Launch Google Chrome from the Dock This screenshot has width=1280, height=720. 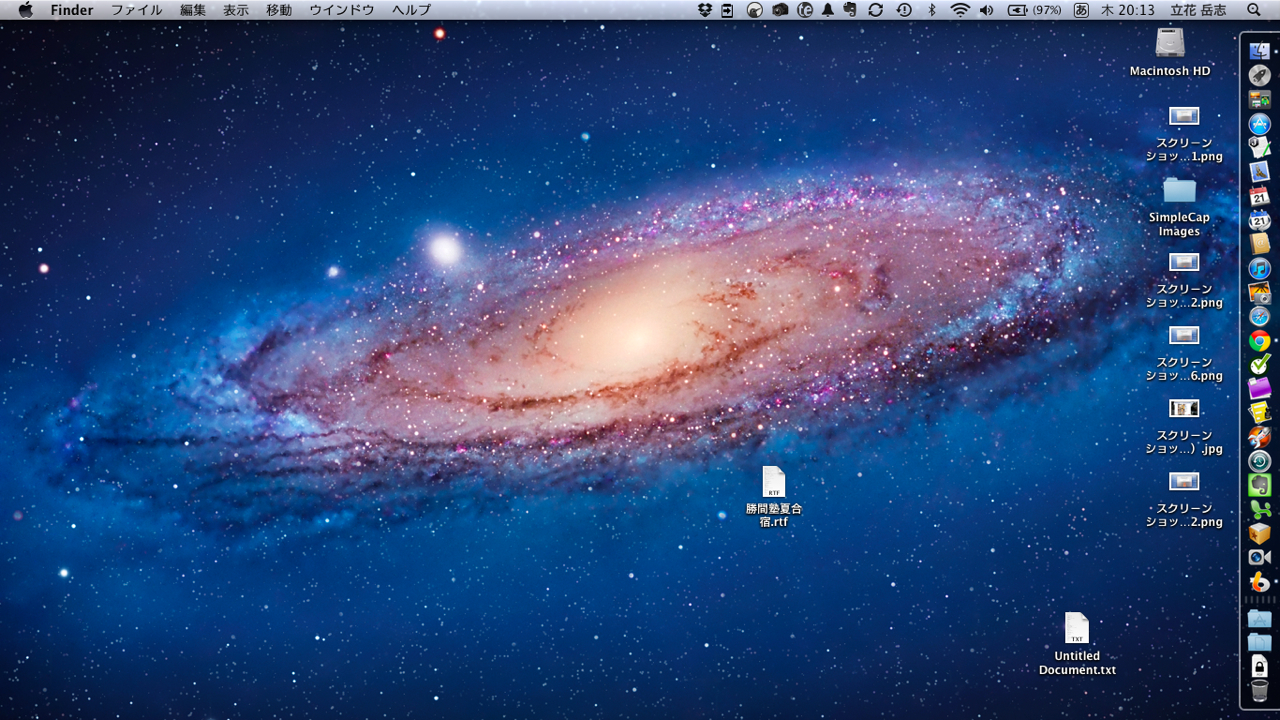click(1259, 341)
